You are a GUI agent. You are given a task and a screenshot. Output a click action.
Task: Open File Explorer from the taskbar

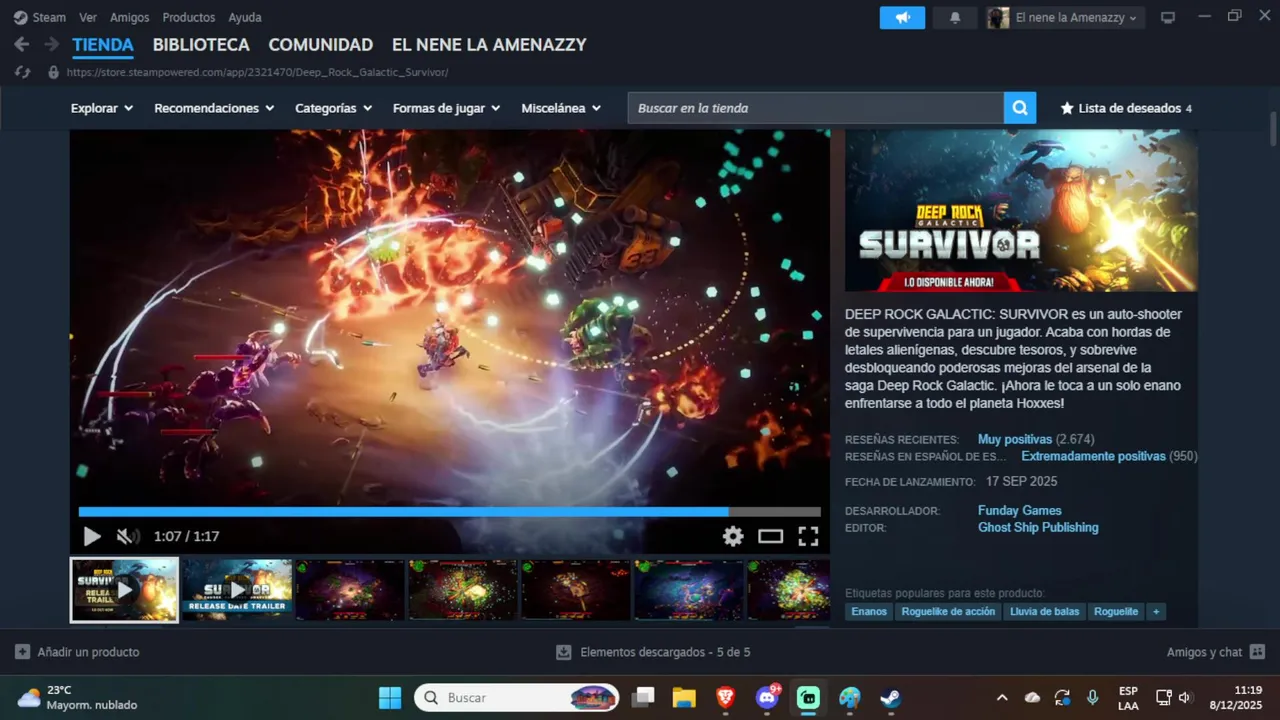(x=684, y=697)
